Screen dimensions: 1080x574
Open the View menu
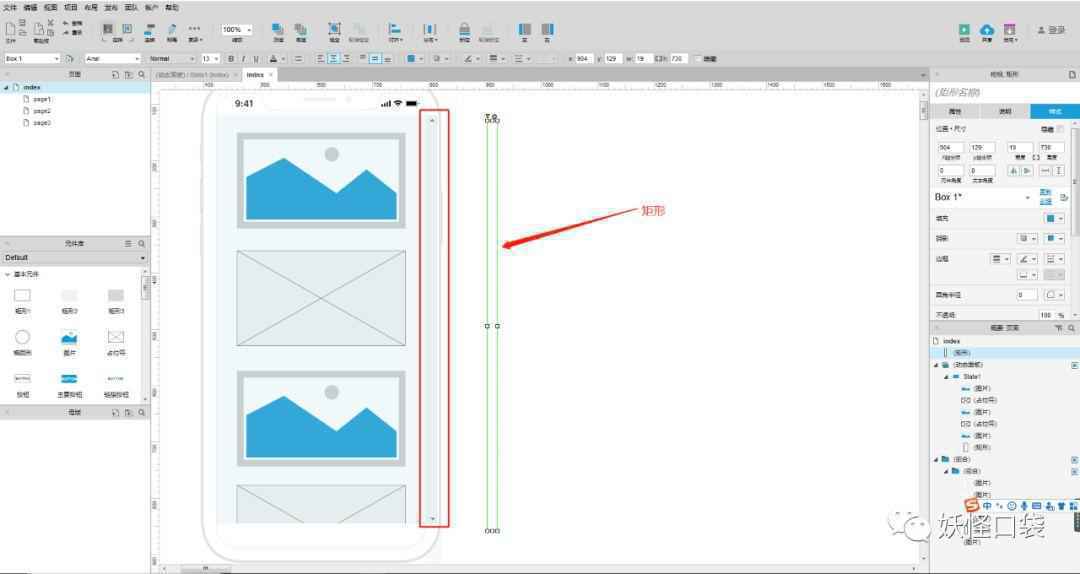point(50,8)
